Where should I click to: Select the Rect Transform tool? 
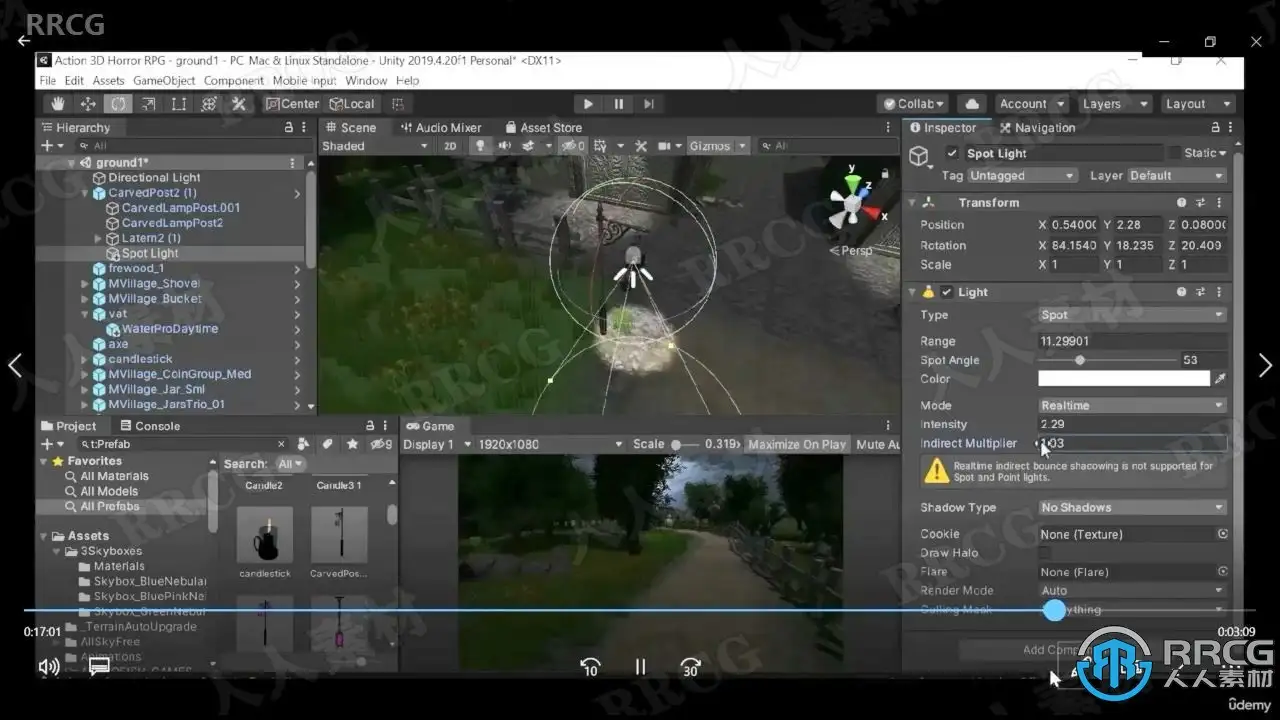(179, 104)
